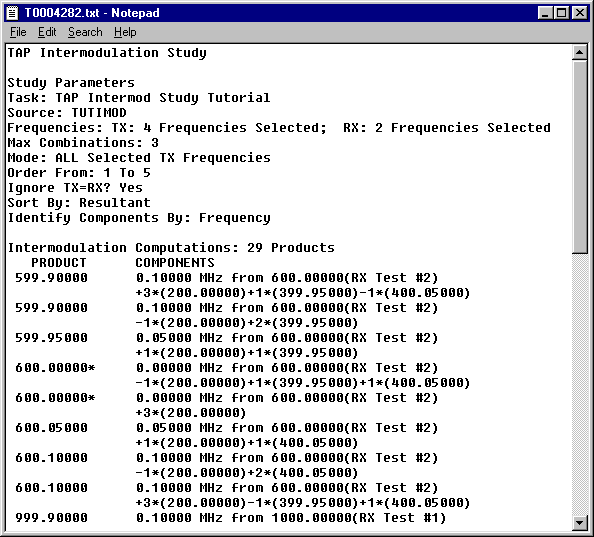Click the T0004282.txt - Notepad title bar

click(x=265, y=13)
